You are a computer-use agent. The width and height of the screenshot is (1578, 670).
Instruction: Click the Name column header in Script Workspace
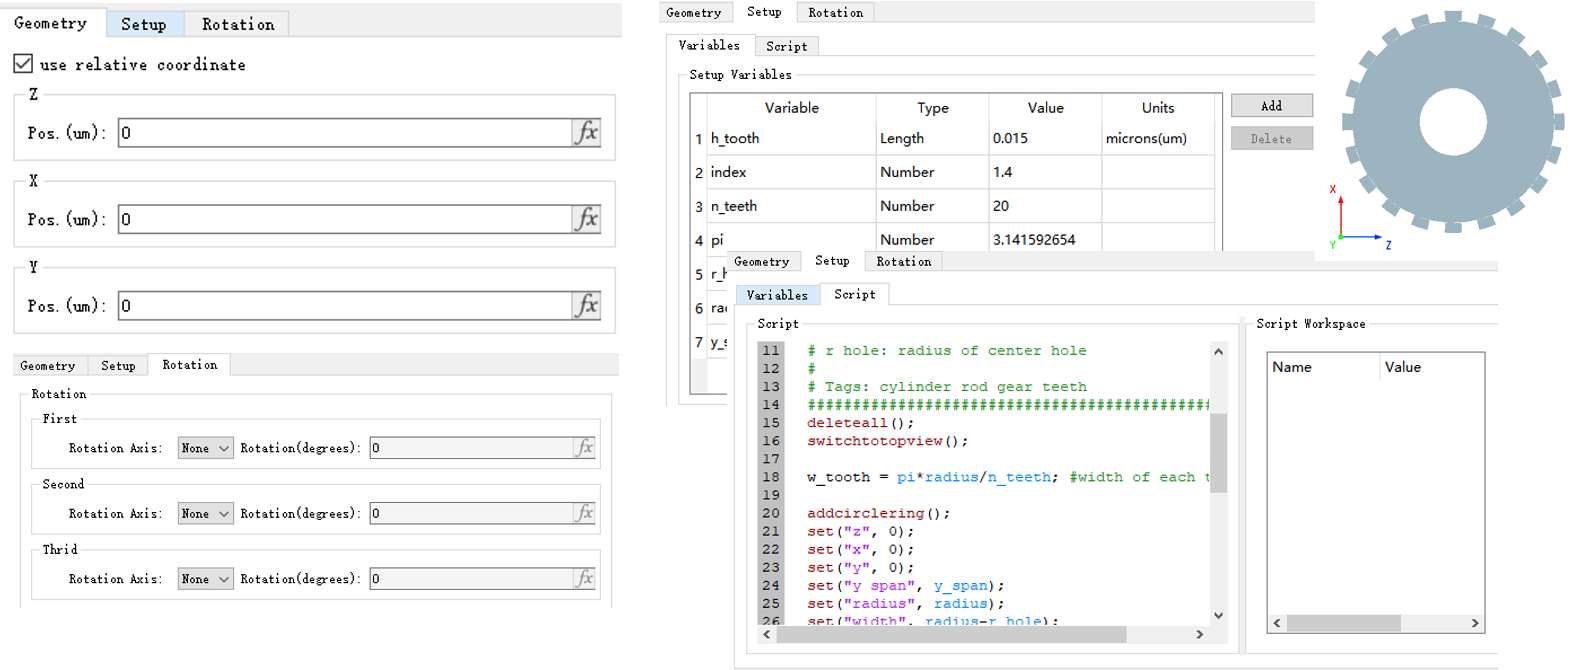(1324, 367)
